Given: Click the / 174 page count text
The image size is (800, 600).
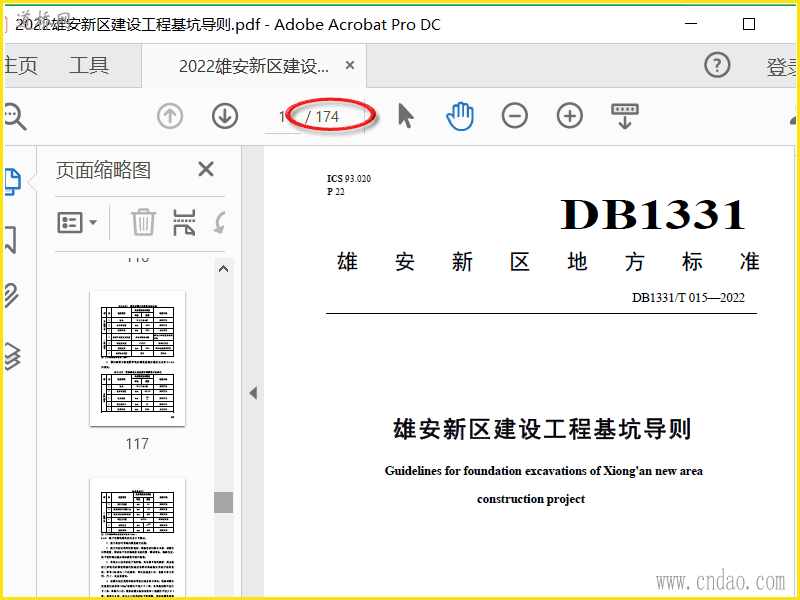Looking at the screenshot, I should (322, 117).
